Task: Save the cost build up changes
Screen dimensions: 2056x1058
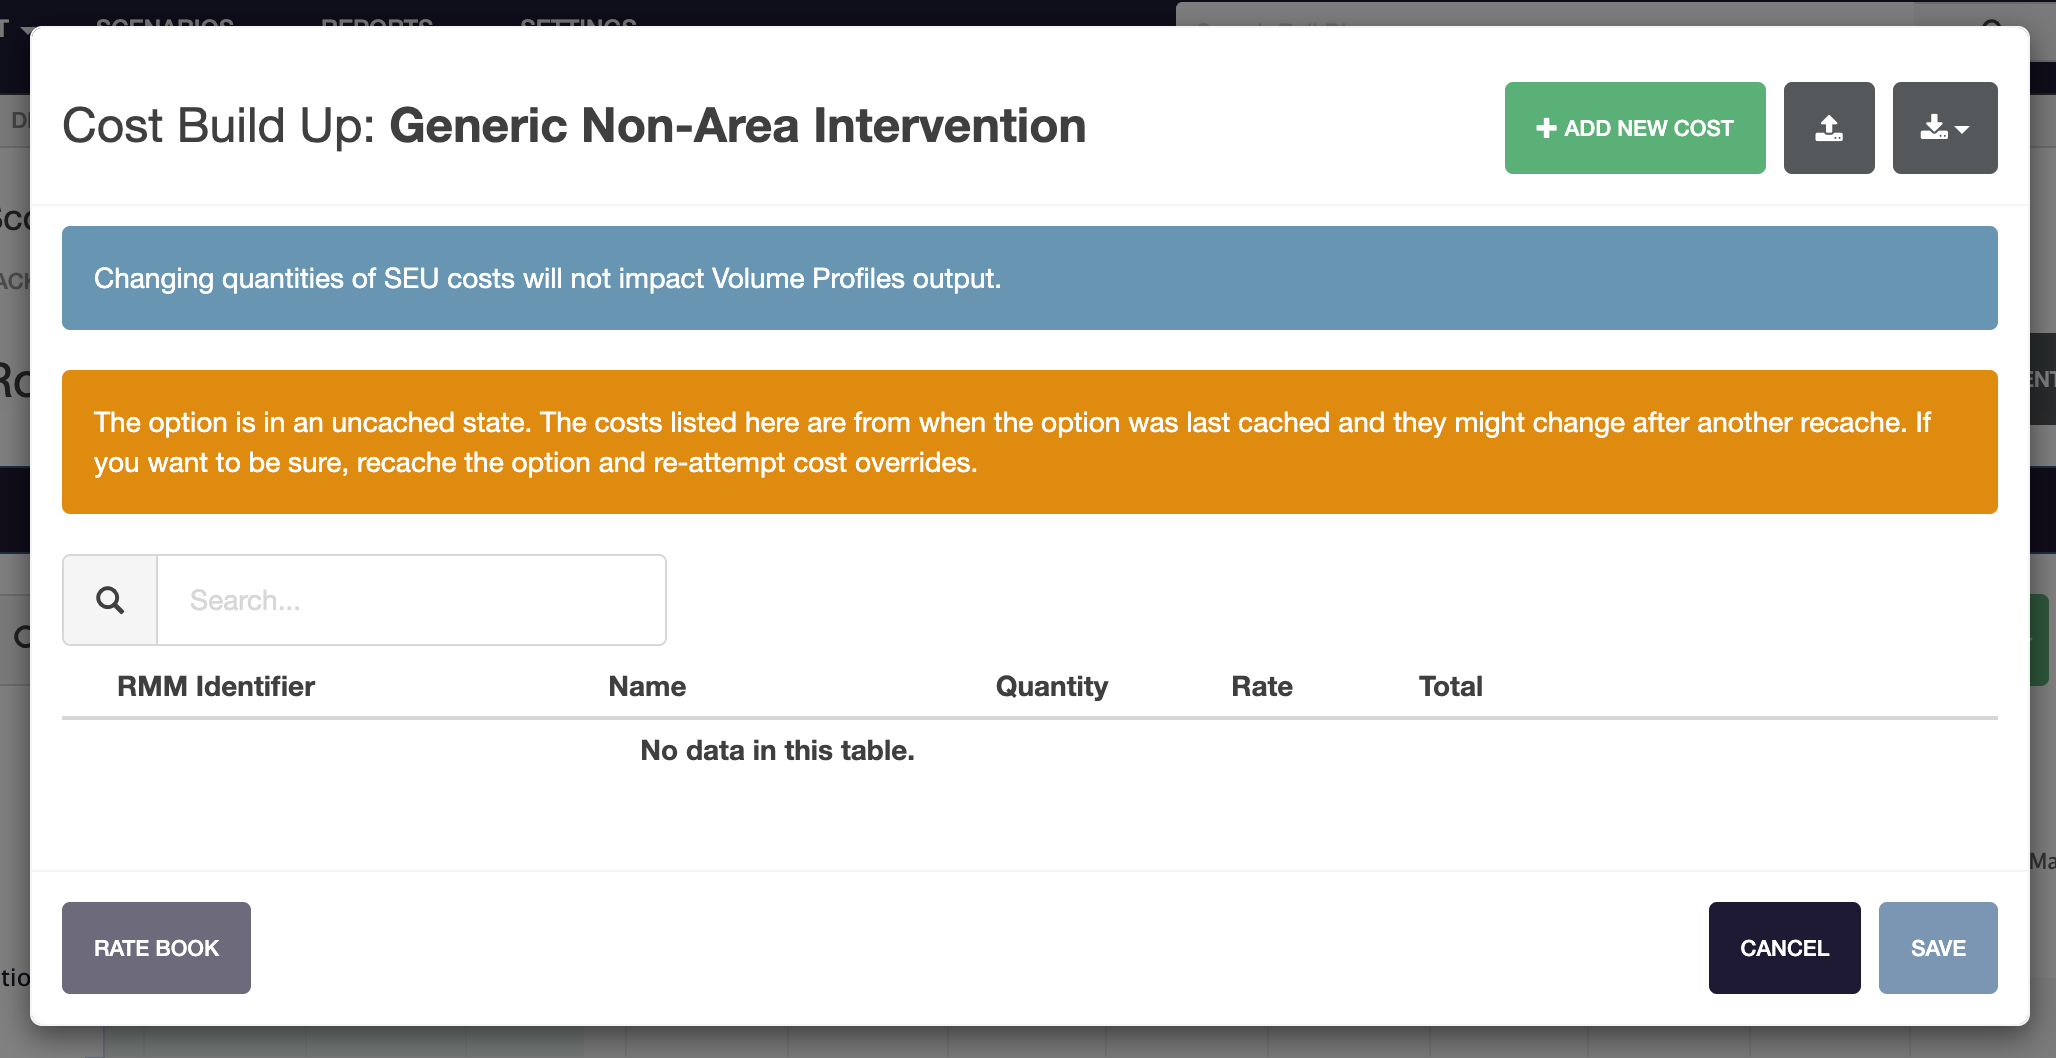Action: pos(1937,948)
